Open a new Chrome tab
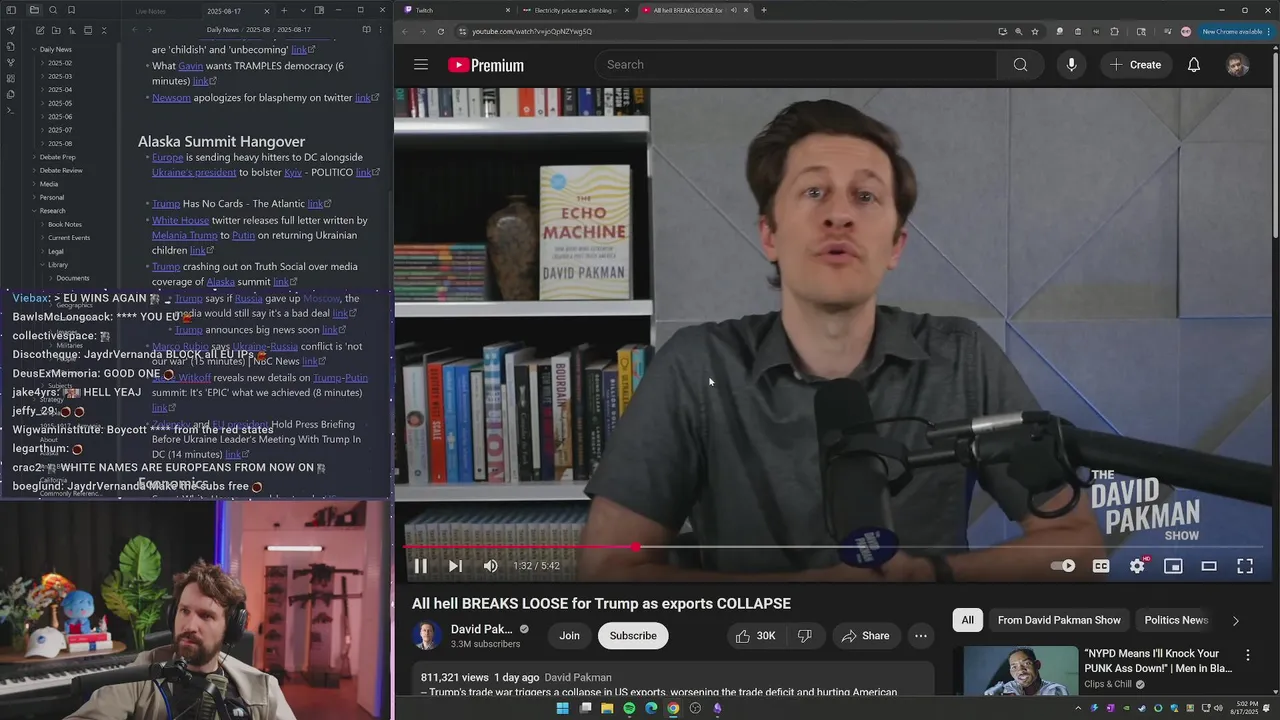Viewport: 1280px width, 720px height. (x=764, y=10)
